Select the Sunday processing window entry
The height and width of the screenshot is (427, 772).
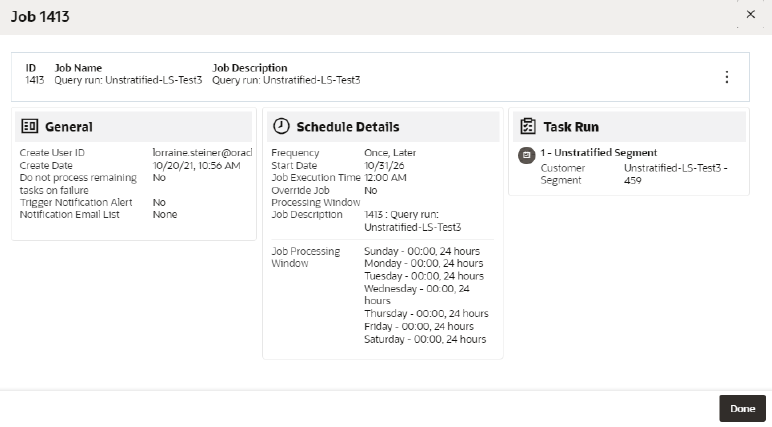422,251
